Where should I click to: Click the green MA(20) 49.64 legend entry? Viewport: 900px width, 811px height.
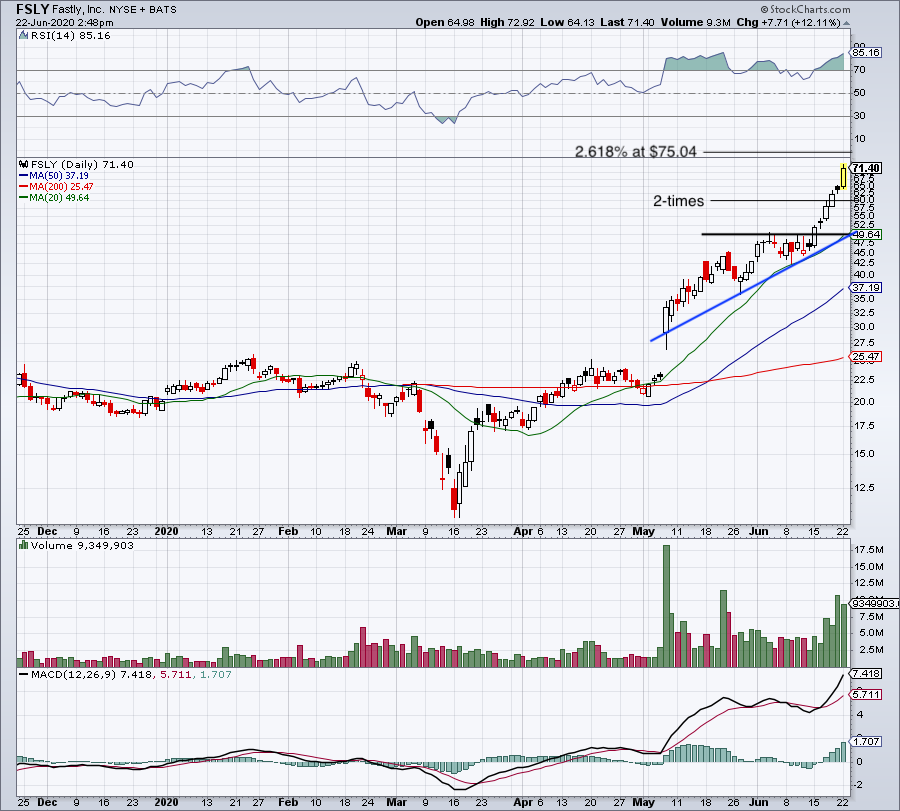point(54,197)
